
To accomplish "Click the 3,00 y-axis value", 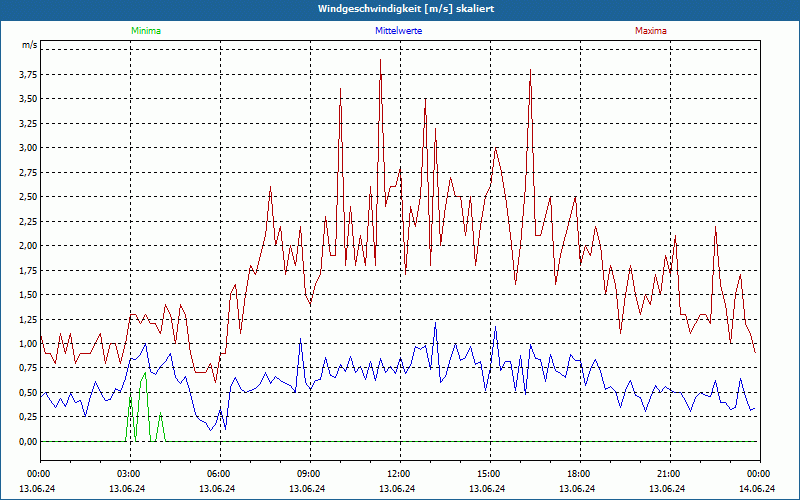I will coord(28,148).
